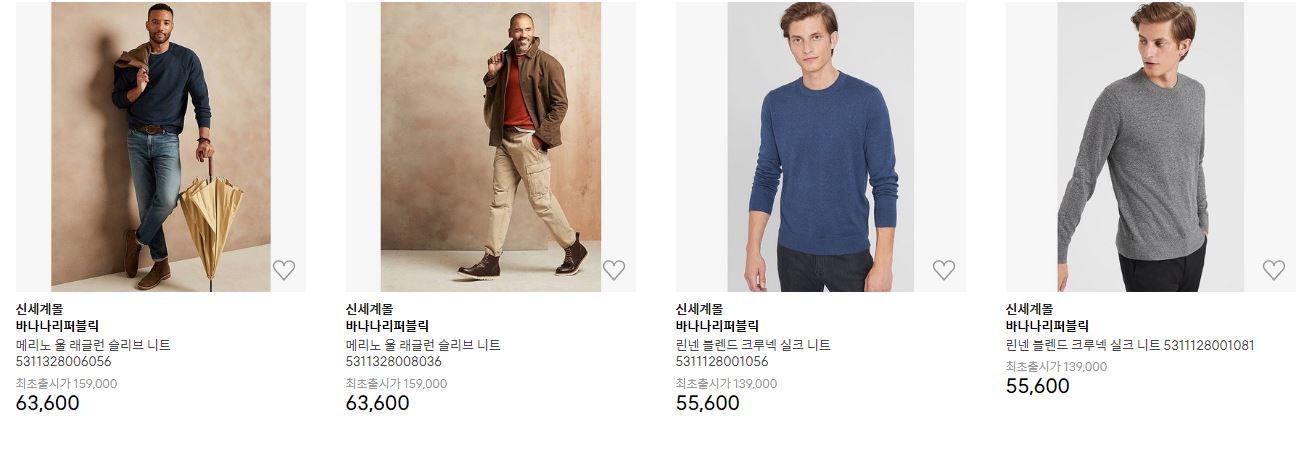Toggle wishlist heart on brown jacket product

pos(614,270)
